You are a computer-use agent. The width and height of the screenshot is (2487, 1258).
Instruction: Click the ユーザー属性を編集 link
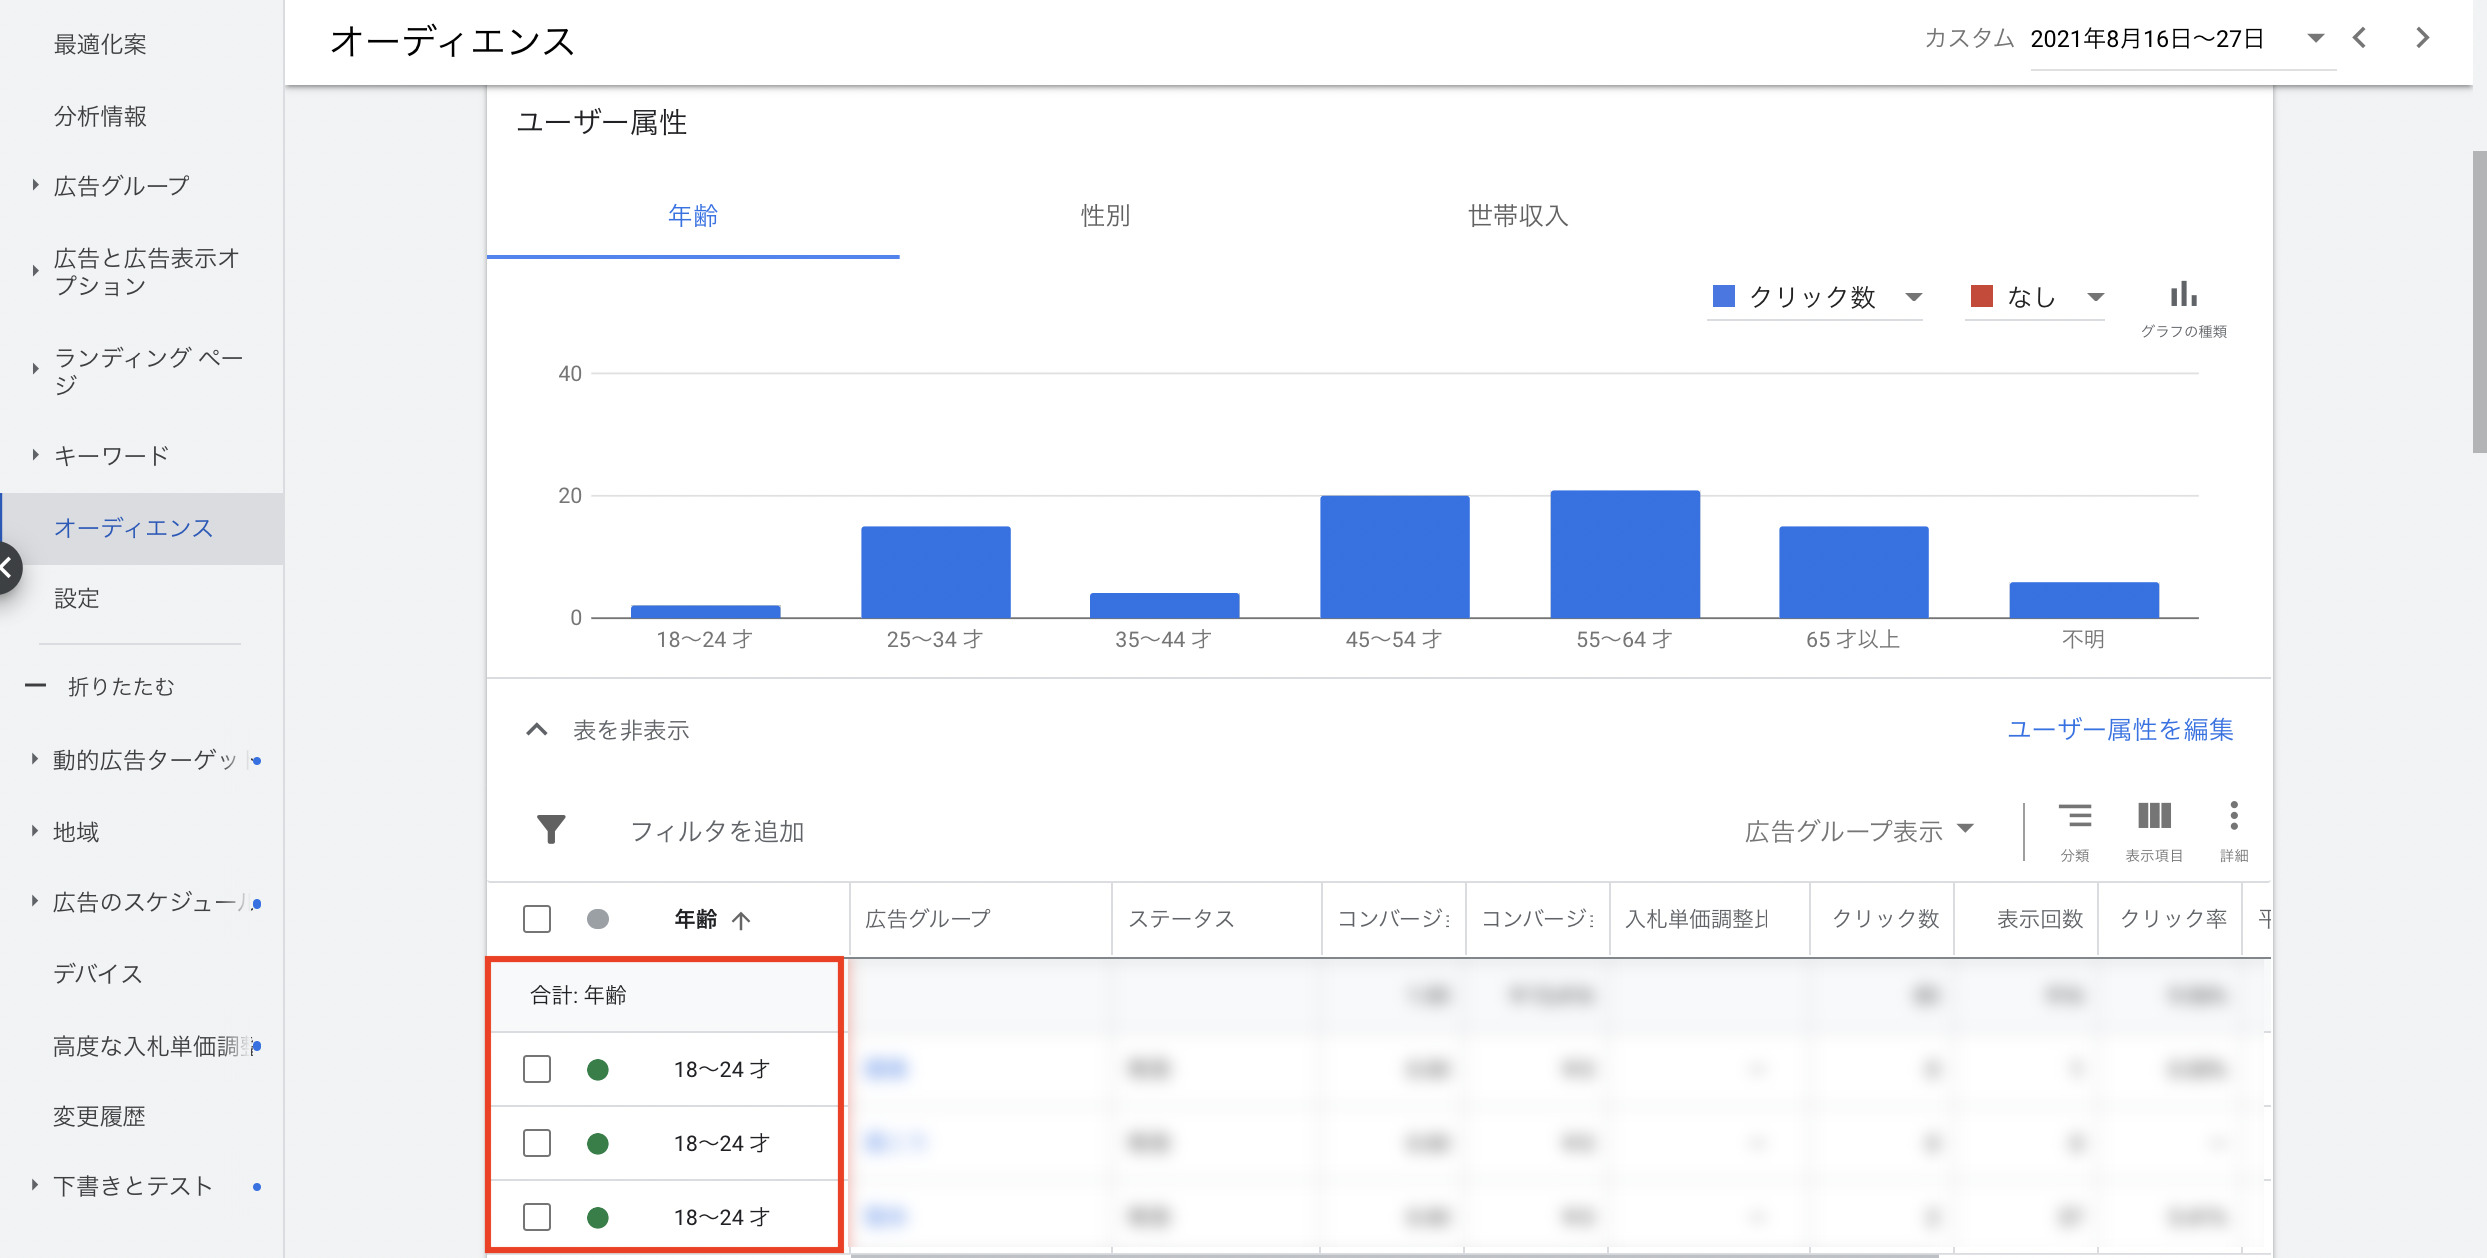pyautogui.click(x=2119, y=730)
